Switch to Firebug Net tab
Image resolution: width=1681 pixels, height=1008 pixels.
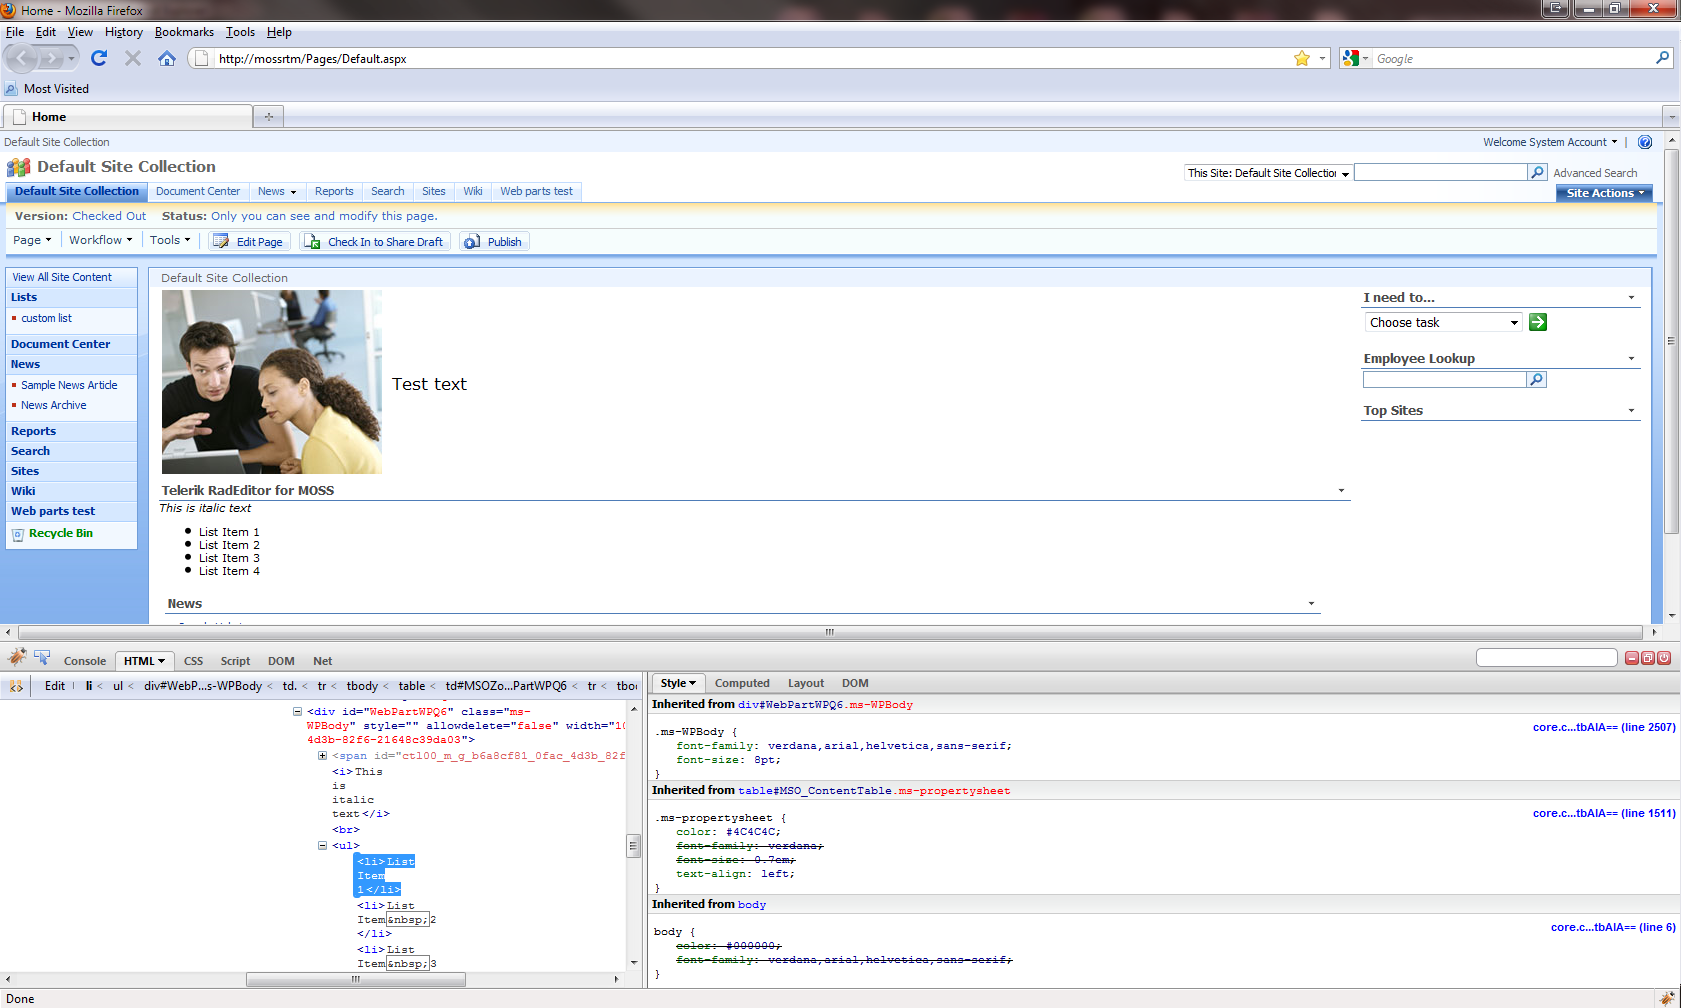(322, 661)
